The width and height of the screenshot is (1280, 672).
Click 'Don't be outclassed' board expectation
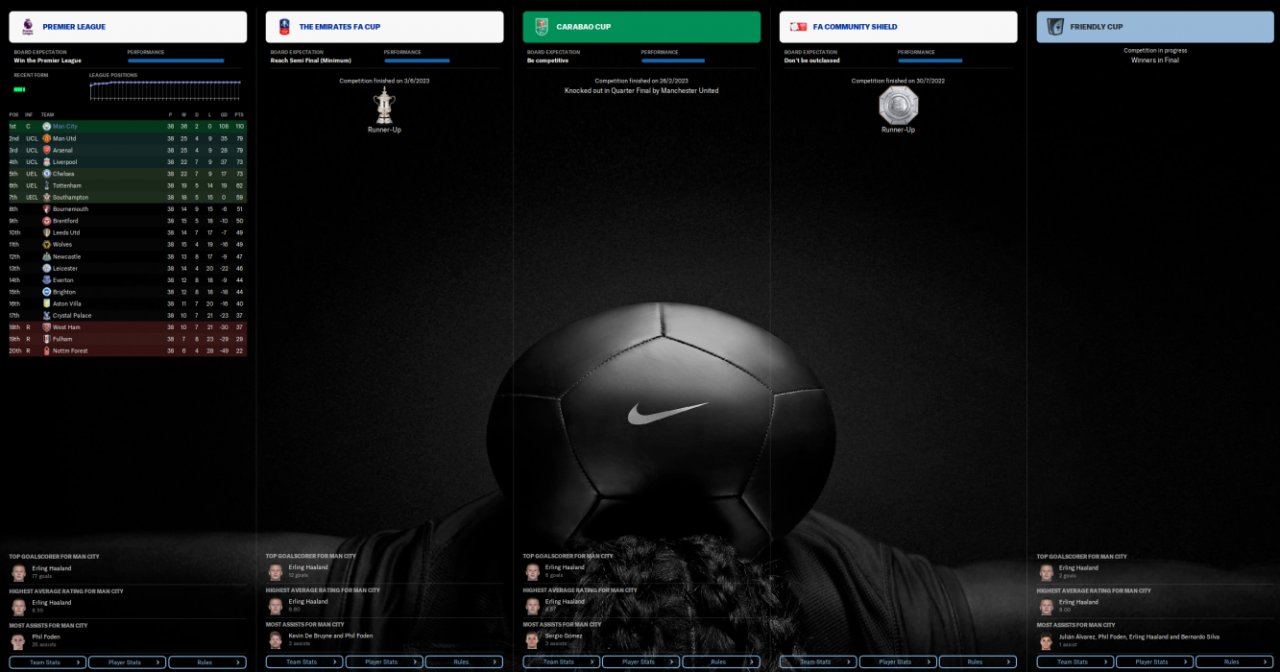tap(812, 60)
